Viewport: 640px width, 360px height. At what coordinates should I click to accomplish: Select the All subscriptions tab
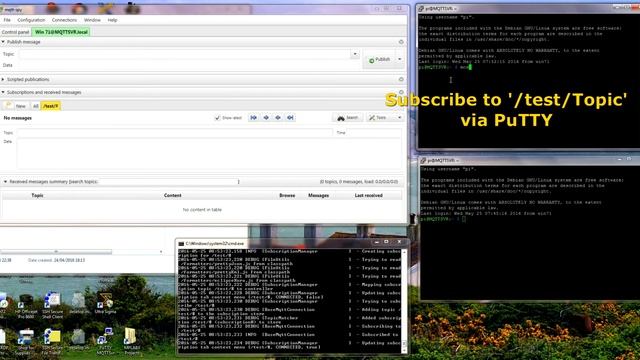coord(36,106)
